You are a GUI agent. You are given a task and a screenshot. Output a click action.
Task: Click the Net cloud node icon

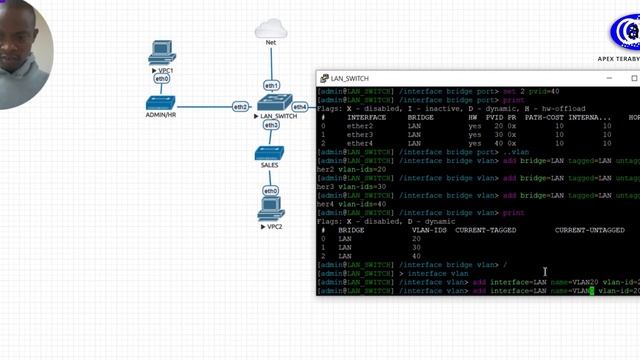[271, 28]
